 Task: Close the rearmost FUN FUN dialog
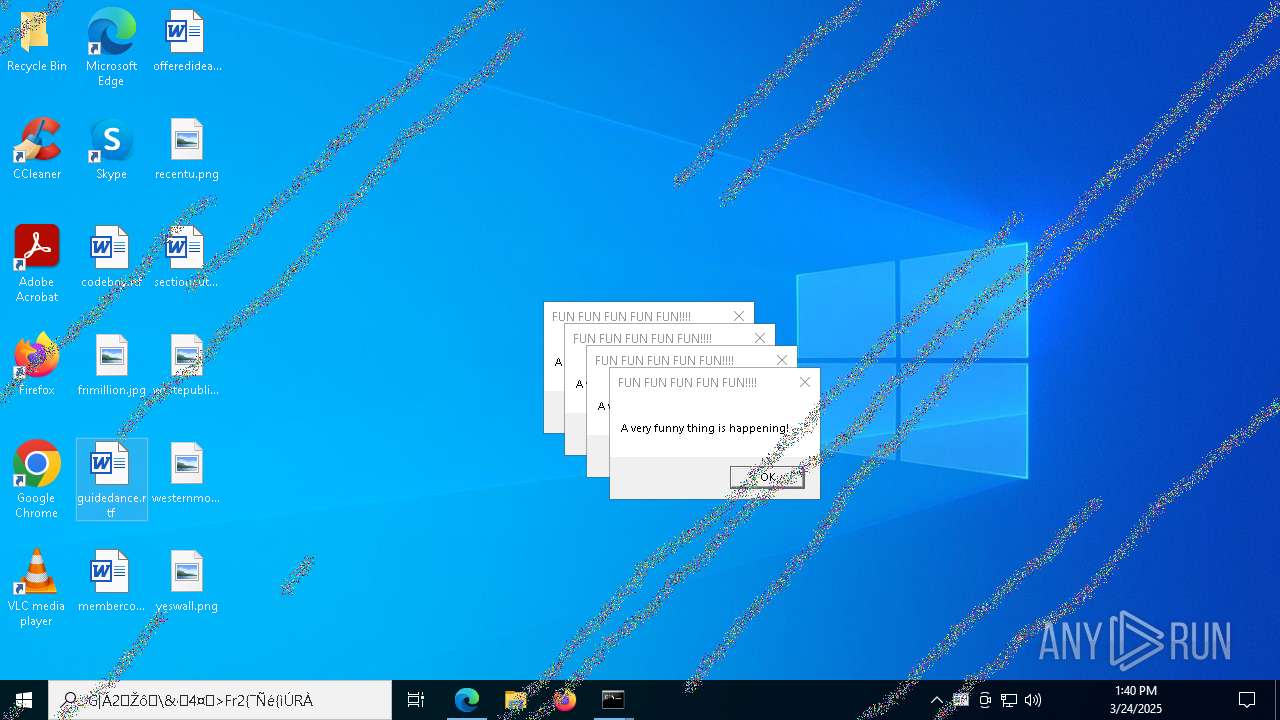click(739, 316)
